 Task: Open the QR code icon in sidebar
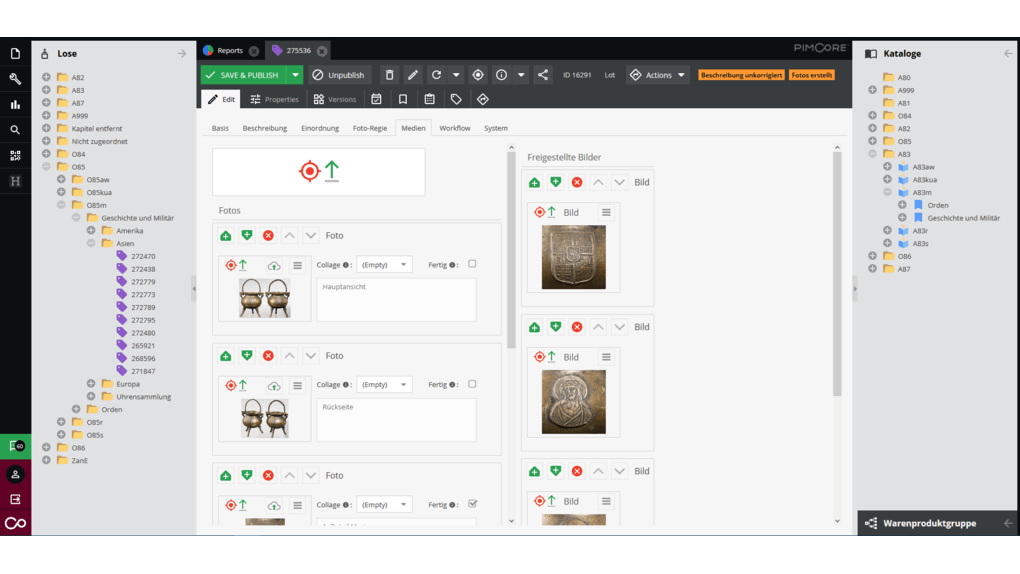point(15,156)
